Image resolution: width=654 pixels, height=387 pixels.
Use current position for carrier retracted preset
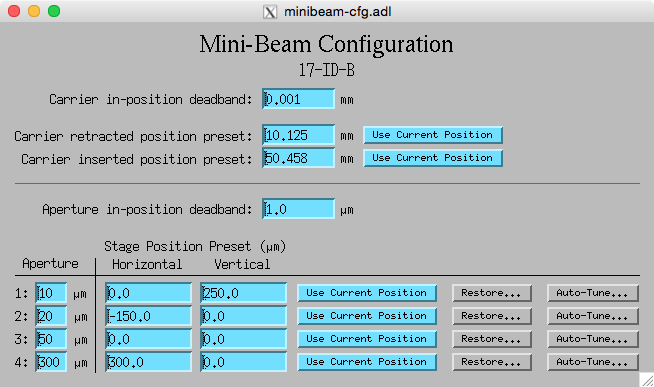[x=433, y=135]
